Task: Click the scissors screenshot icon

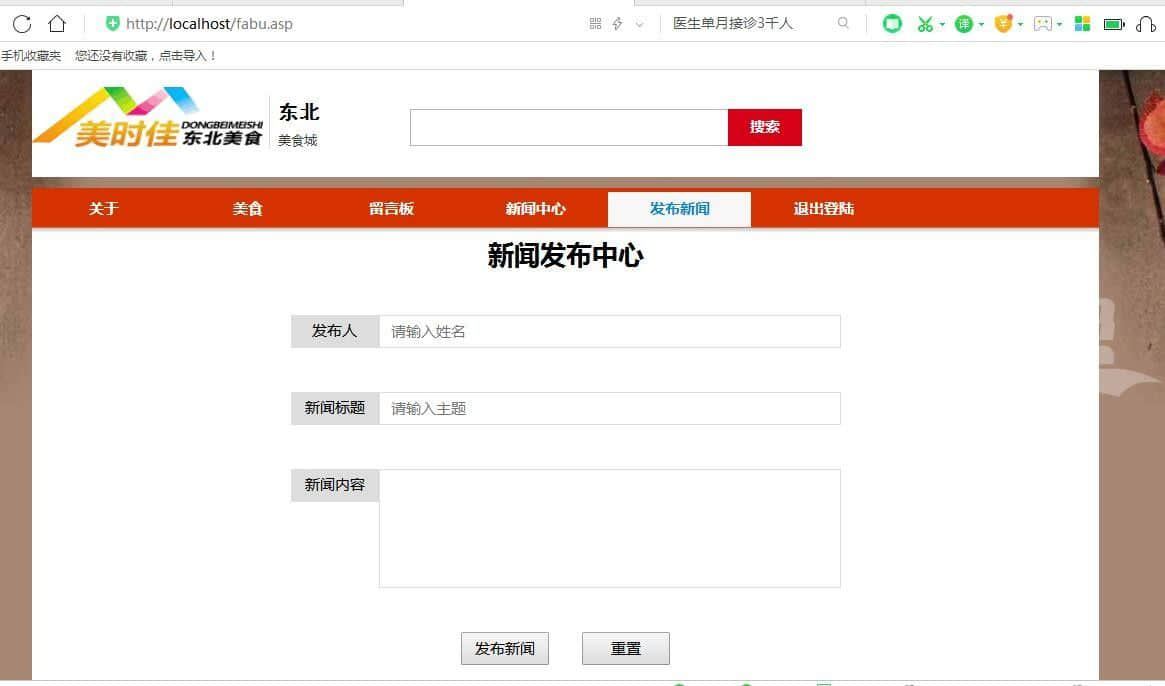Action: pyautogui.click(x=925, y=23)
